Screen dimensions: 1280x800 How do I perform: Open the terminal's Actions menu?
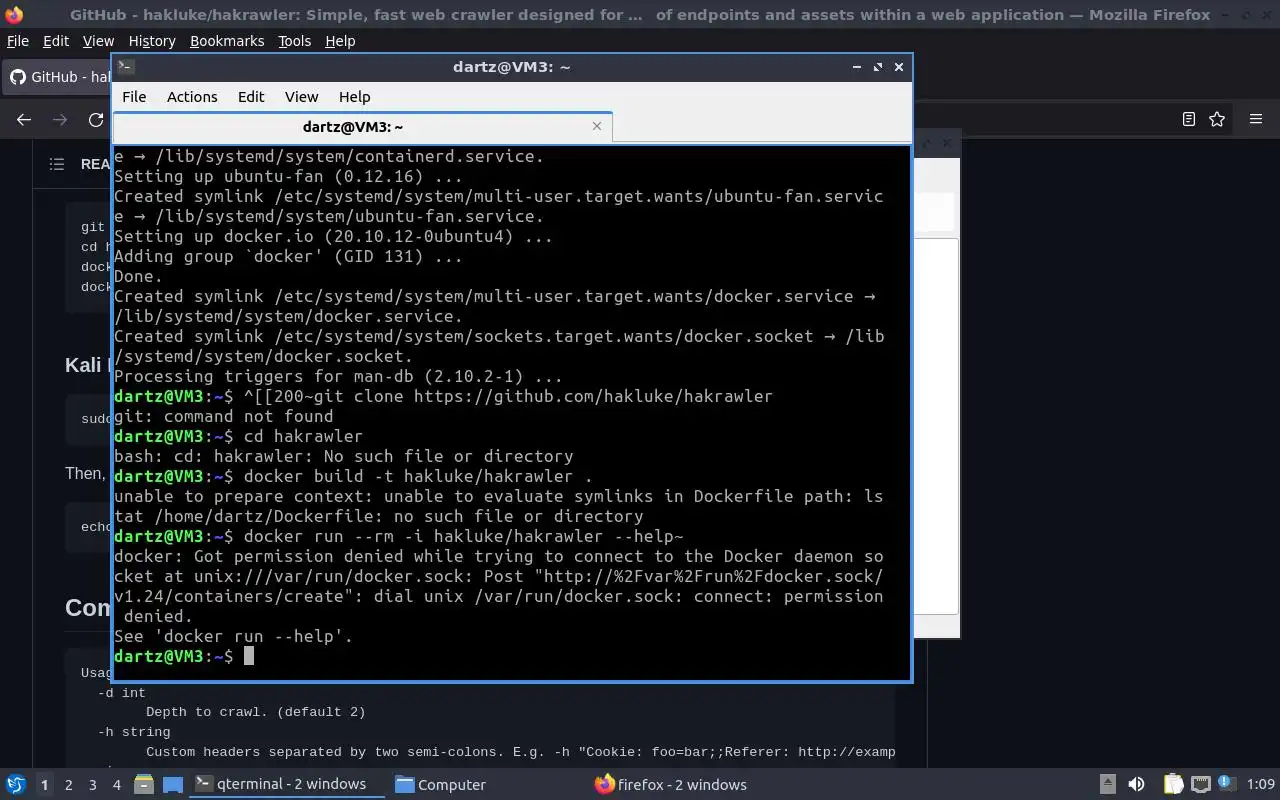pyautogui.click(x=192, y=97)
